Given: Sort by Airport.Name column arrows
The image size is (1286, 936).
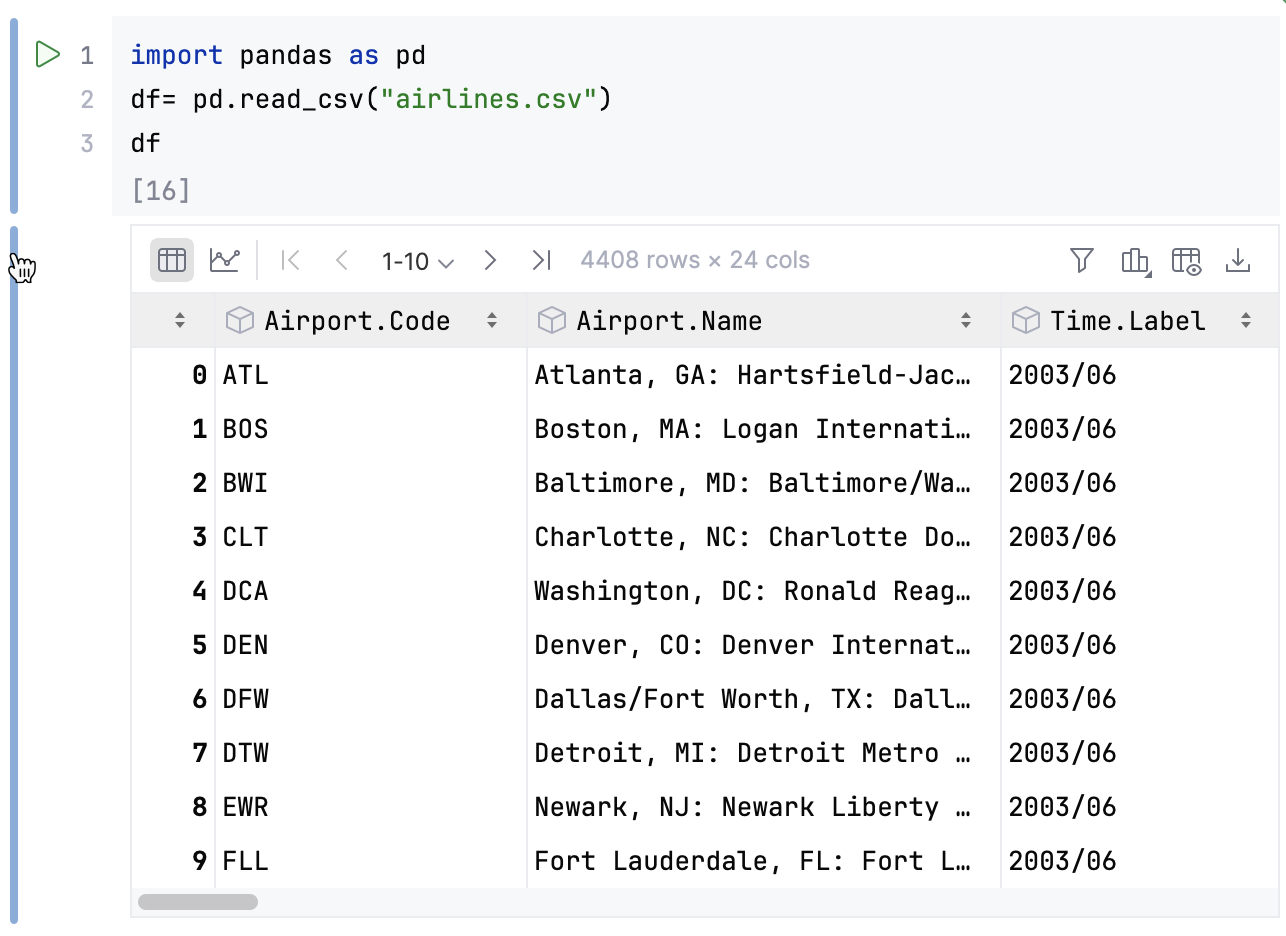Looking at the screenshot, I should pos(966,321).
